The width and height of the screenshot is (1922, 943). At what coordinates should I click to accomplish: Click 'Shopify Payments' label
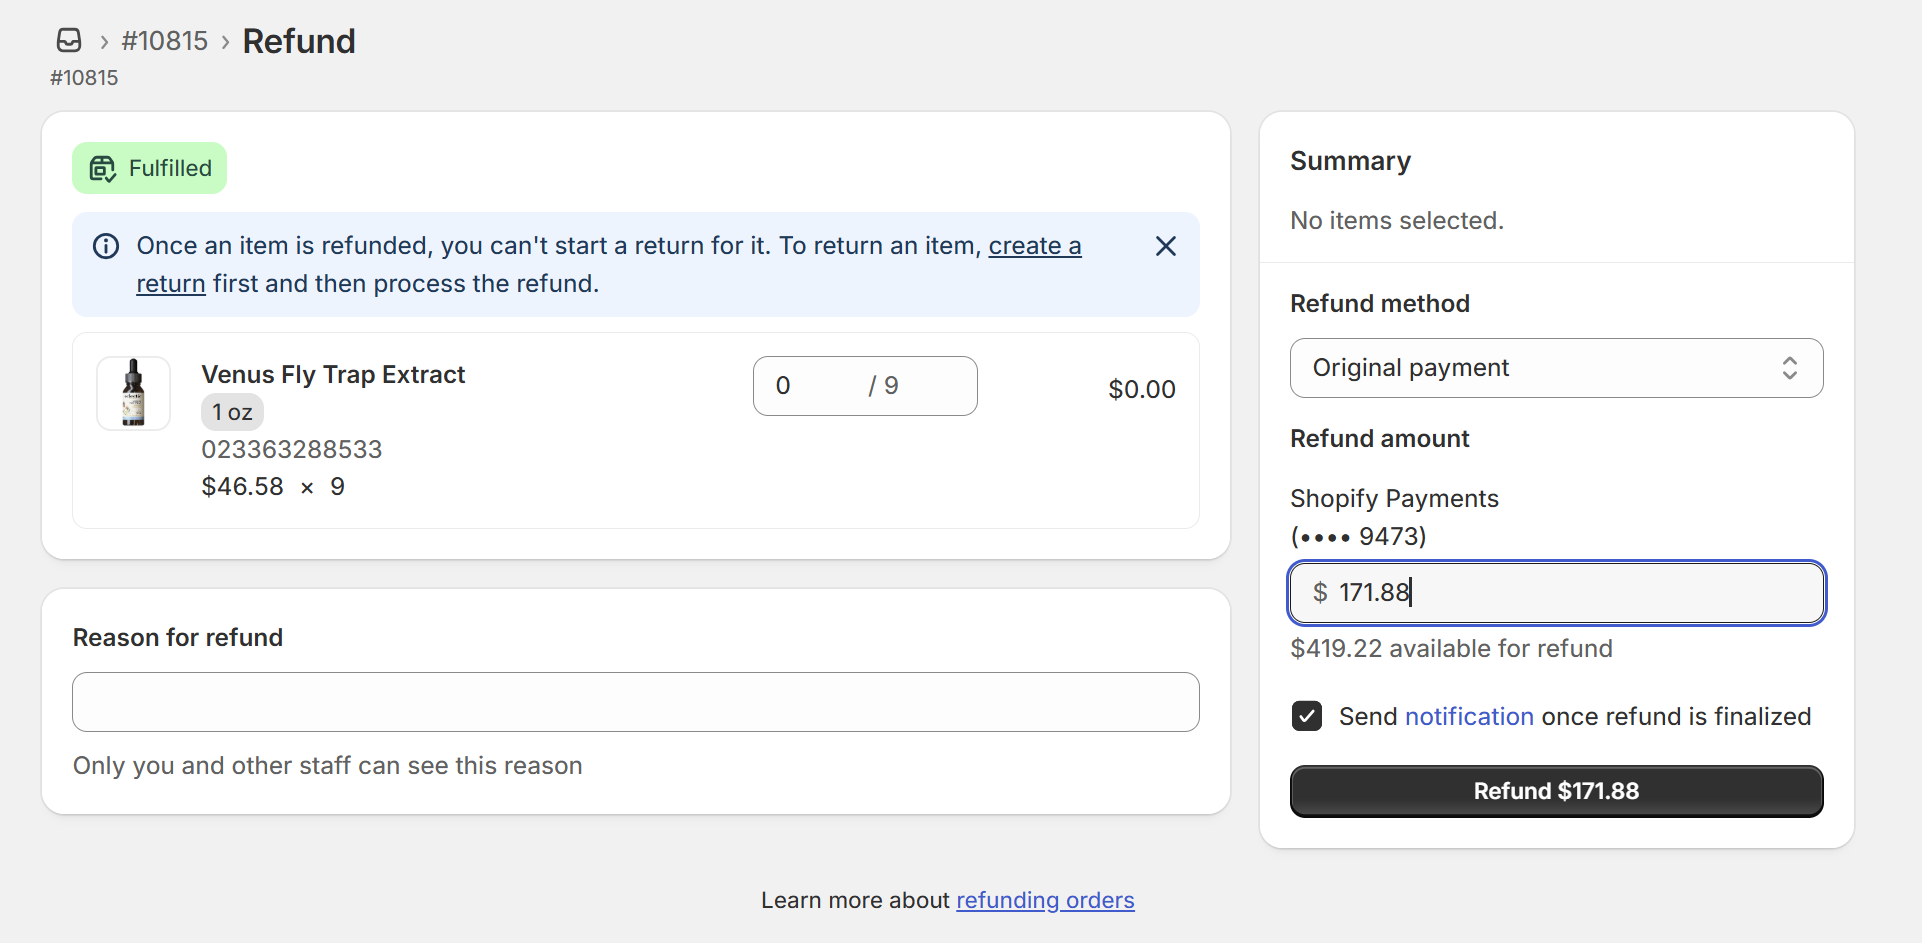pos(1394,498)
